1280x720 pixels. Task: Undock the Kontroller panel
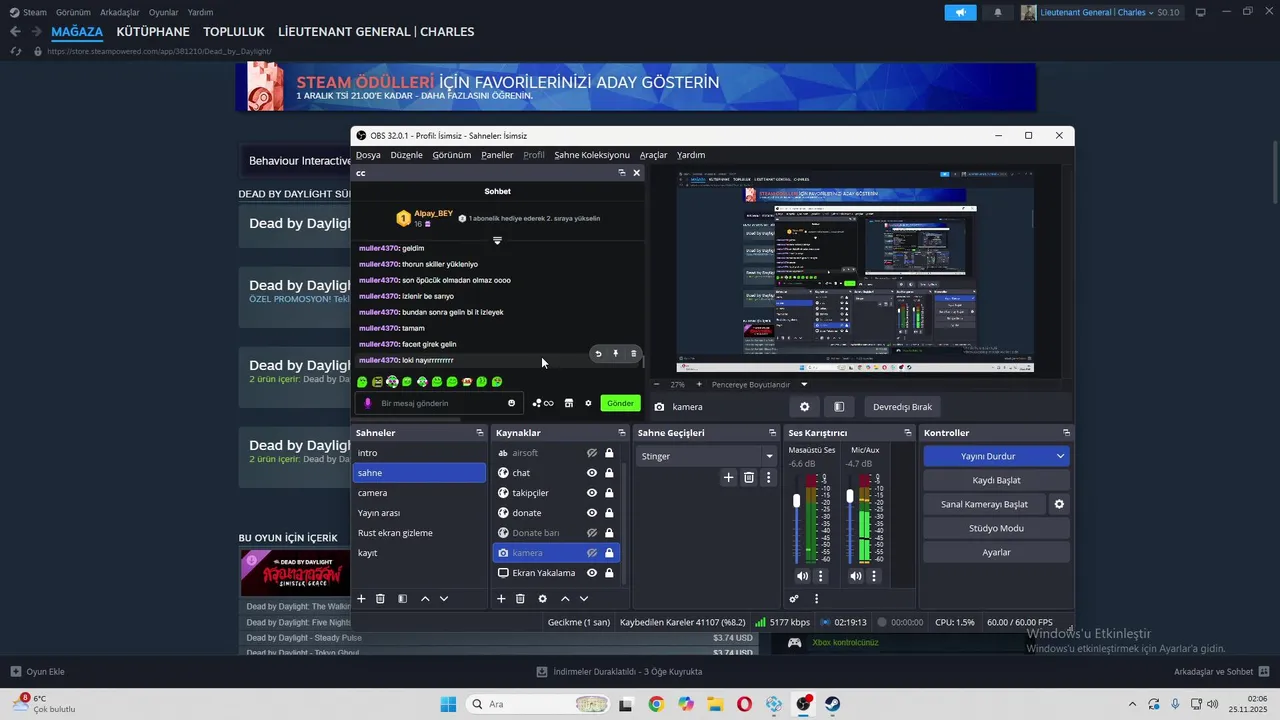1067,433
